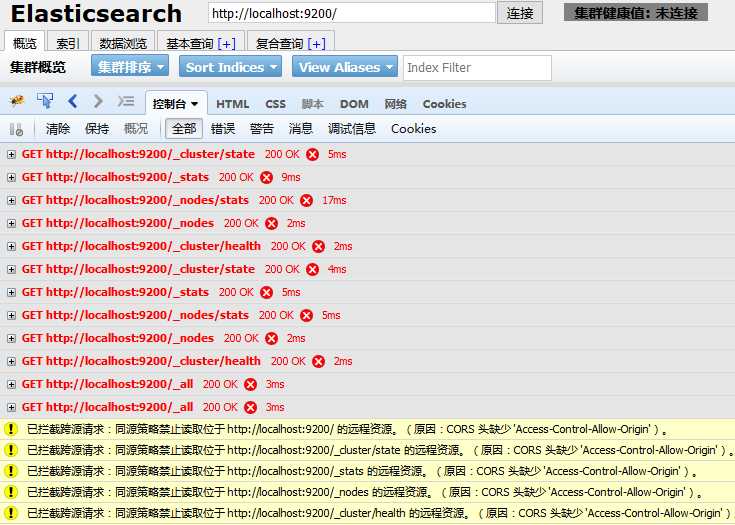Switch to the 数据浏览 tab
This screenshot has height=525, width=735.
click(x=123, y=43)
